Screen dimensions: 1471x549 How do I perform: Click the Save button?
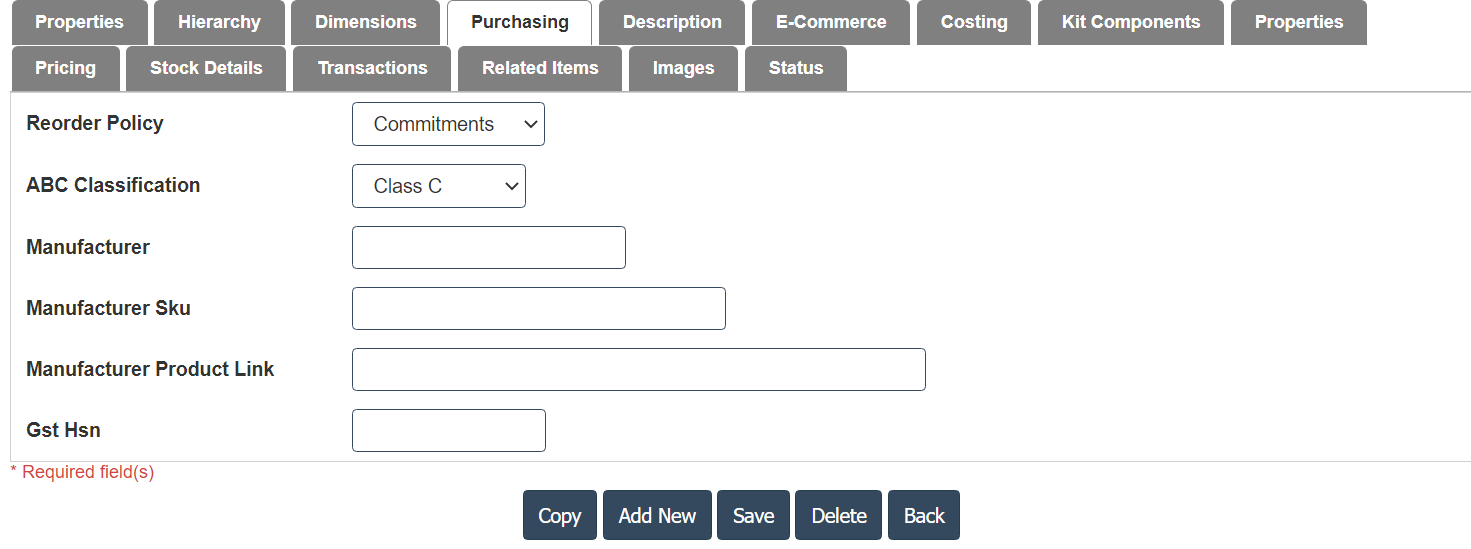(753, 515)
